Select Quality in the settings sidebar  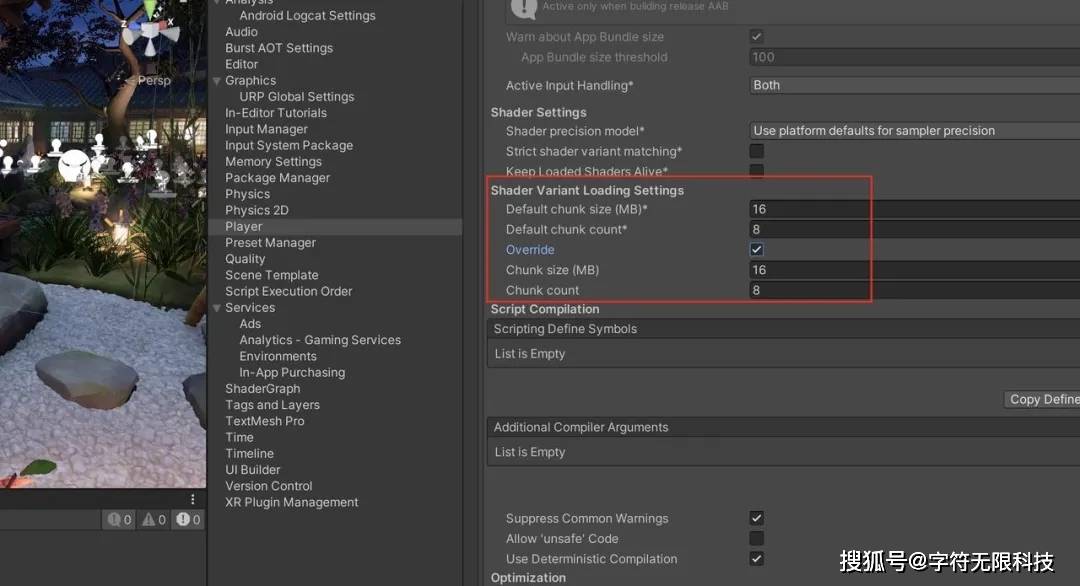pyautogui.click(x=245, y=258)
